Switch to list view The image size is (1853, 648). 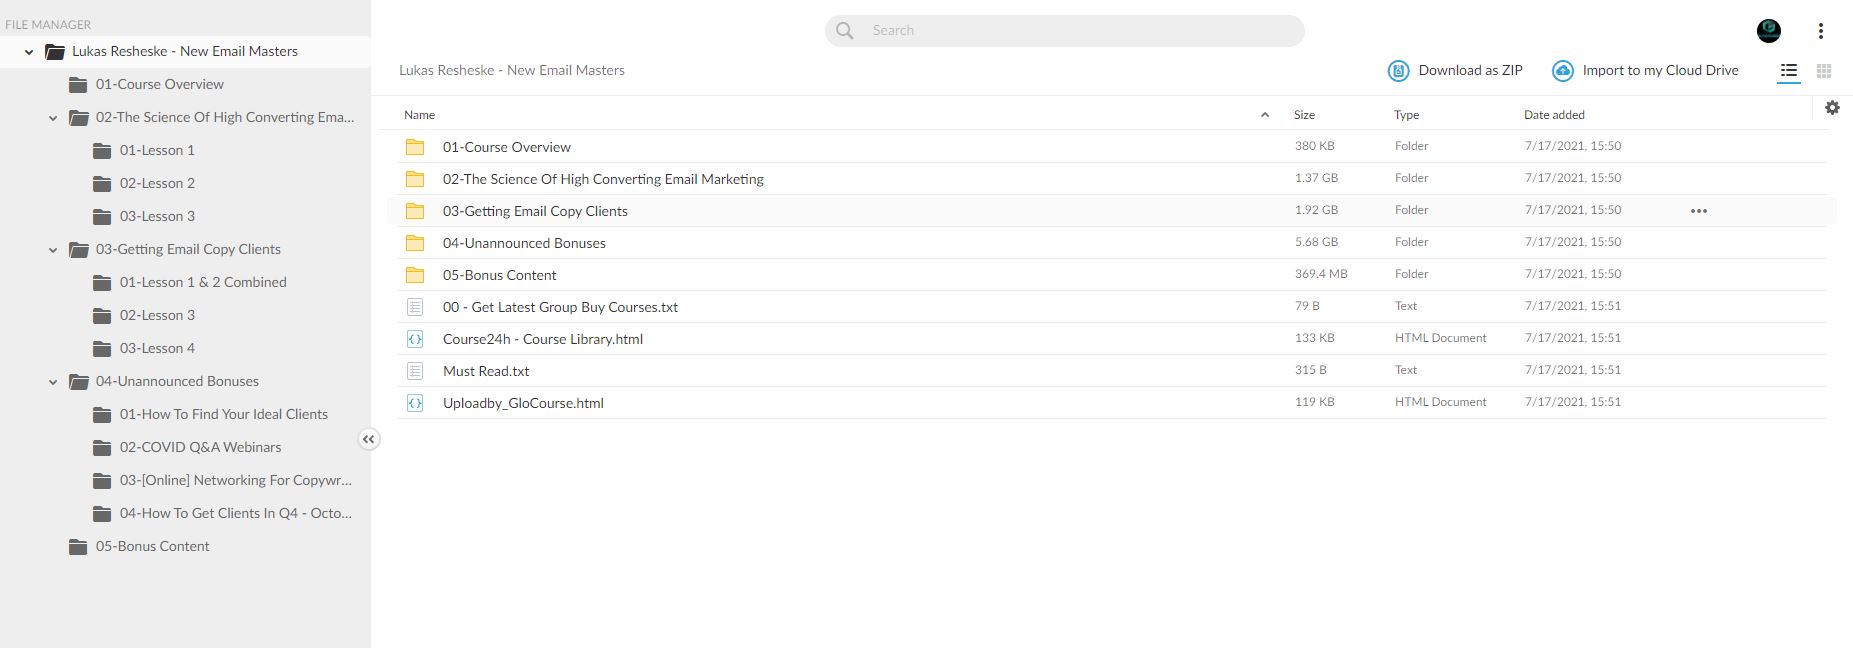[x=1789, y=71]
